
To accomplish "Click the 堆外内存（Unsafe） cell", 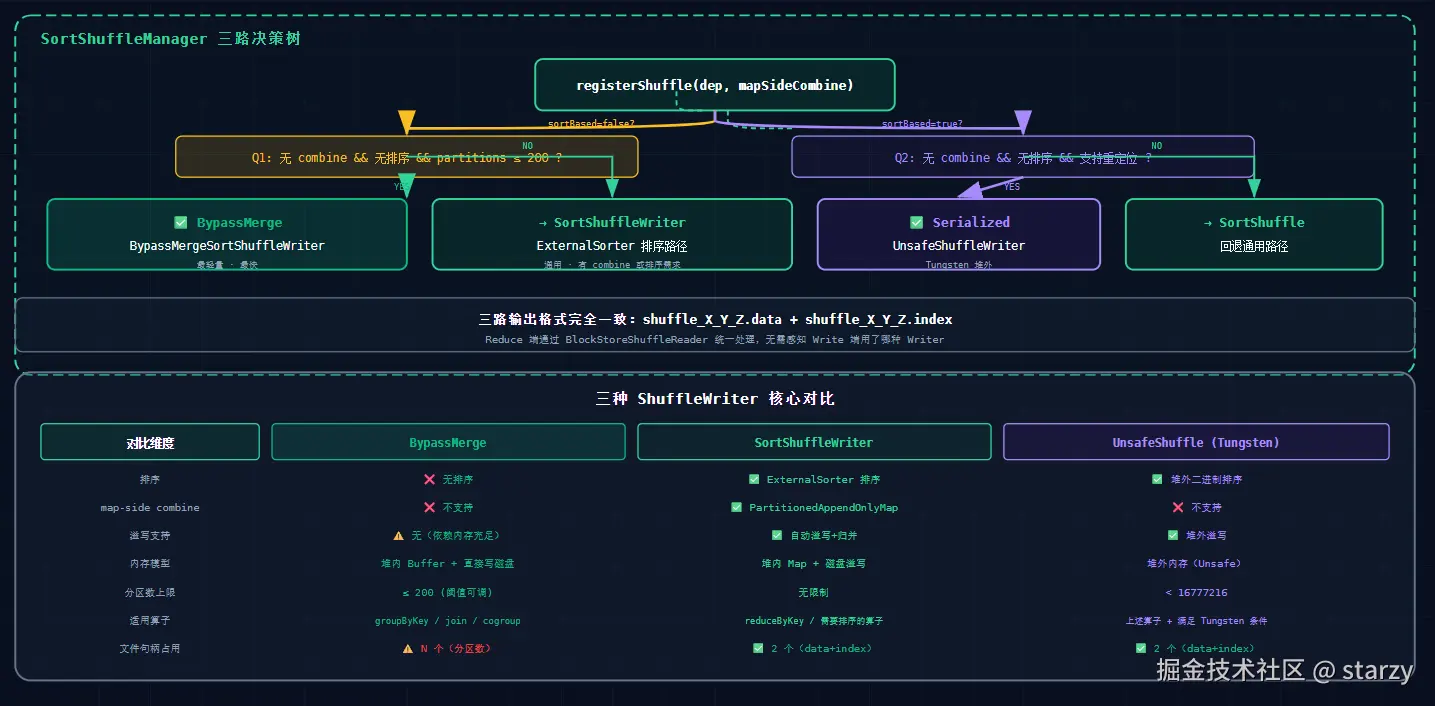I will (1196, 564).
